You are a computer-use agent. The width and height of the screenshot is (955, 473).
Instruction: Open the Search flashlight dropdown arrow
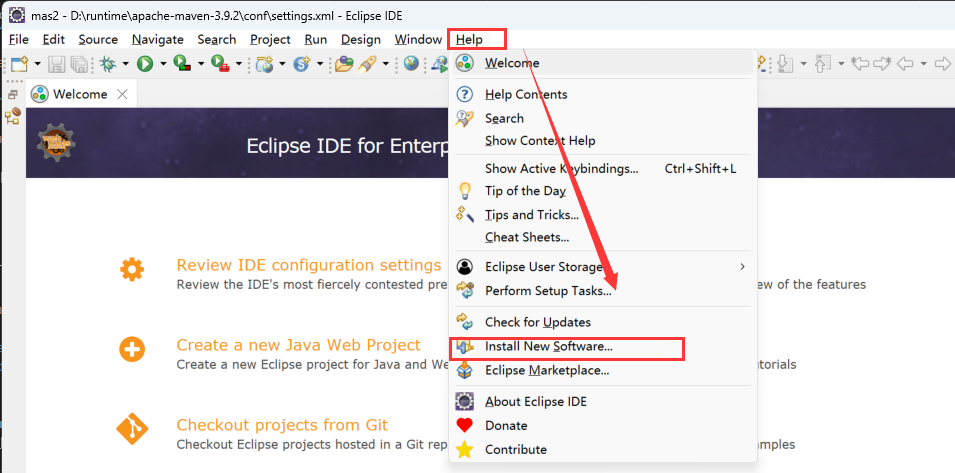(x=386, y=63)
